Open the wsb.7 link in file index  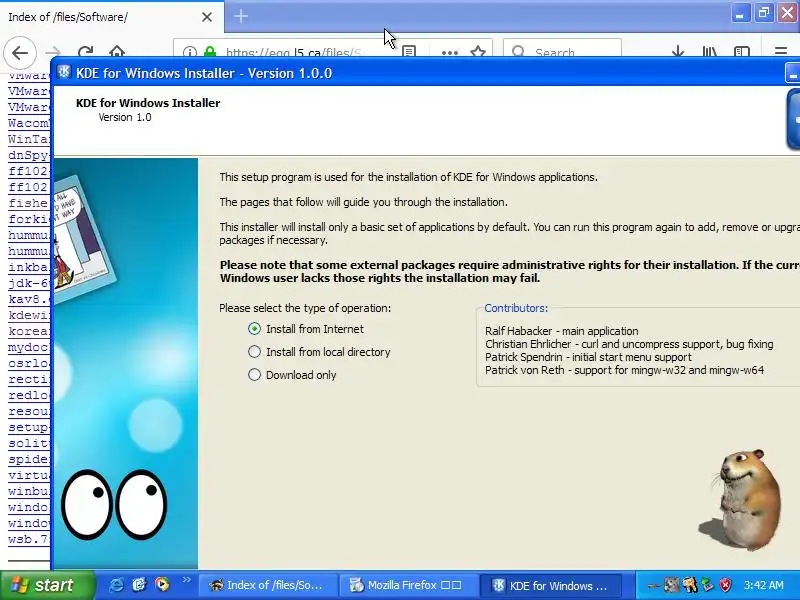[29, 539]
